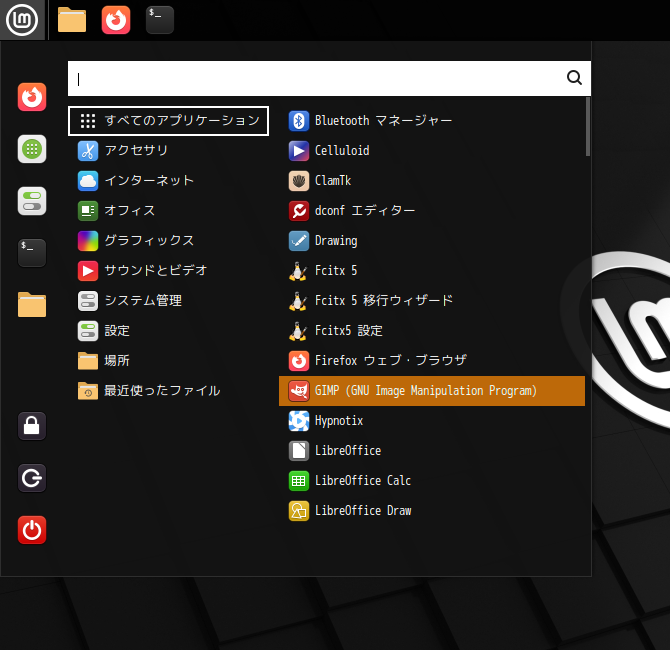Open LibreOffice start center
670x650 pixels.
click(432, 451)
